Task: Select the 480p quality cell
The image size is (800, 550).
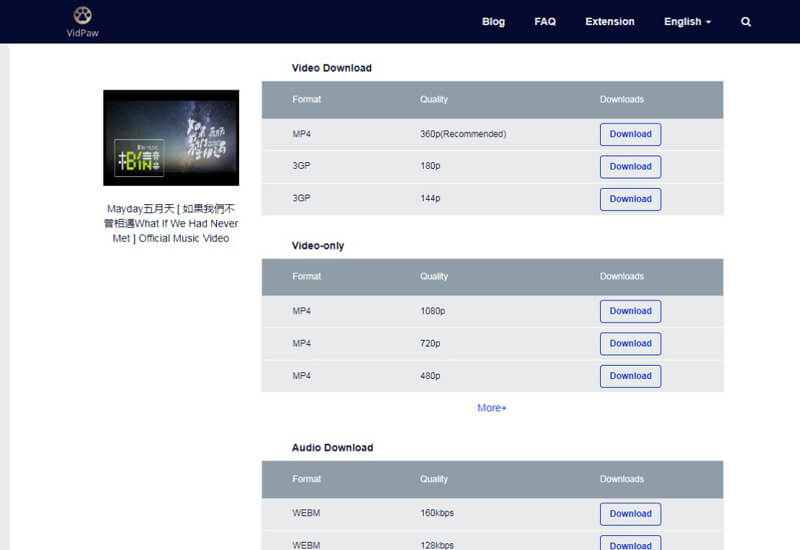Action: pyautogui.click(x=430, y=376)
